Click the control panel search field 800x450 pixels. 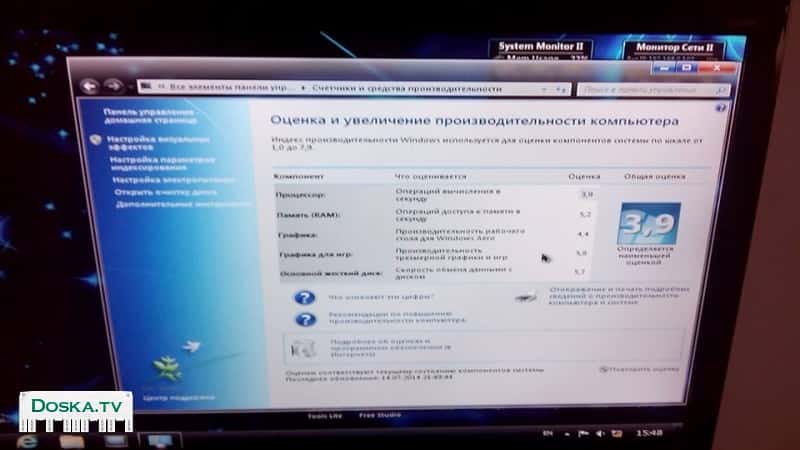coord(650,90)
